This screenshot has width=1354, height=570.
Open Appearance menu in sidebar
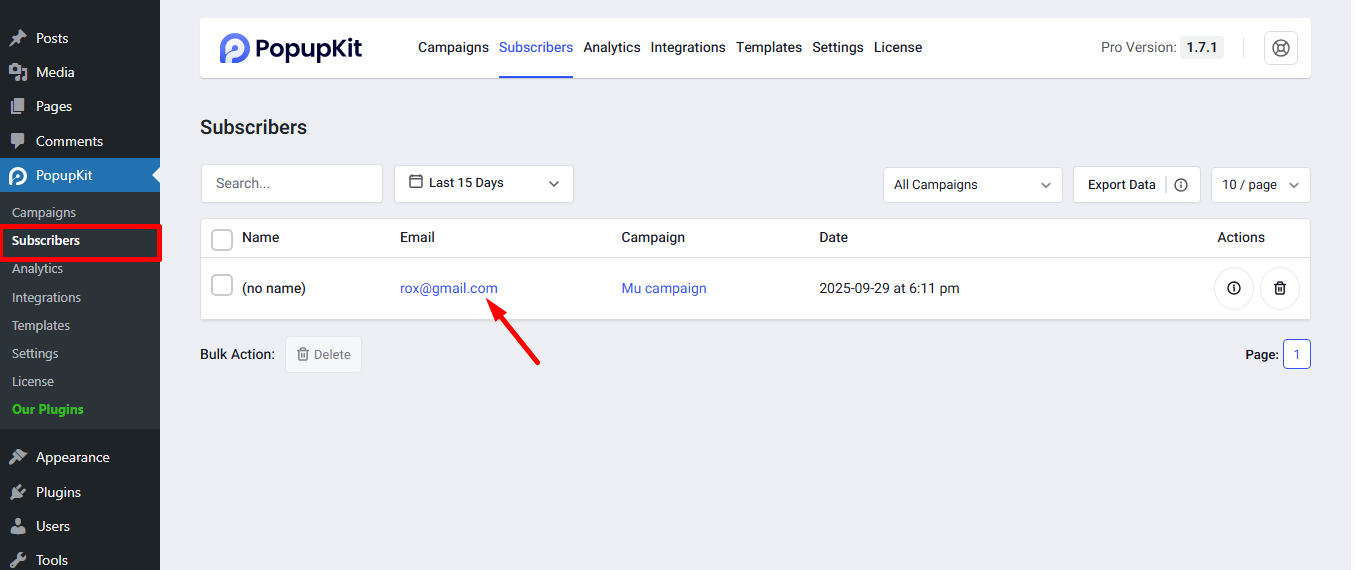pyautogui.click(x=72, y=457)
